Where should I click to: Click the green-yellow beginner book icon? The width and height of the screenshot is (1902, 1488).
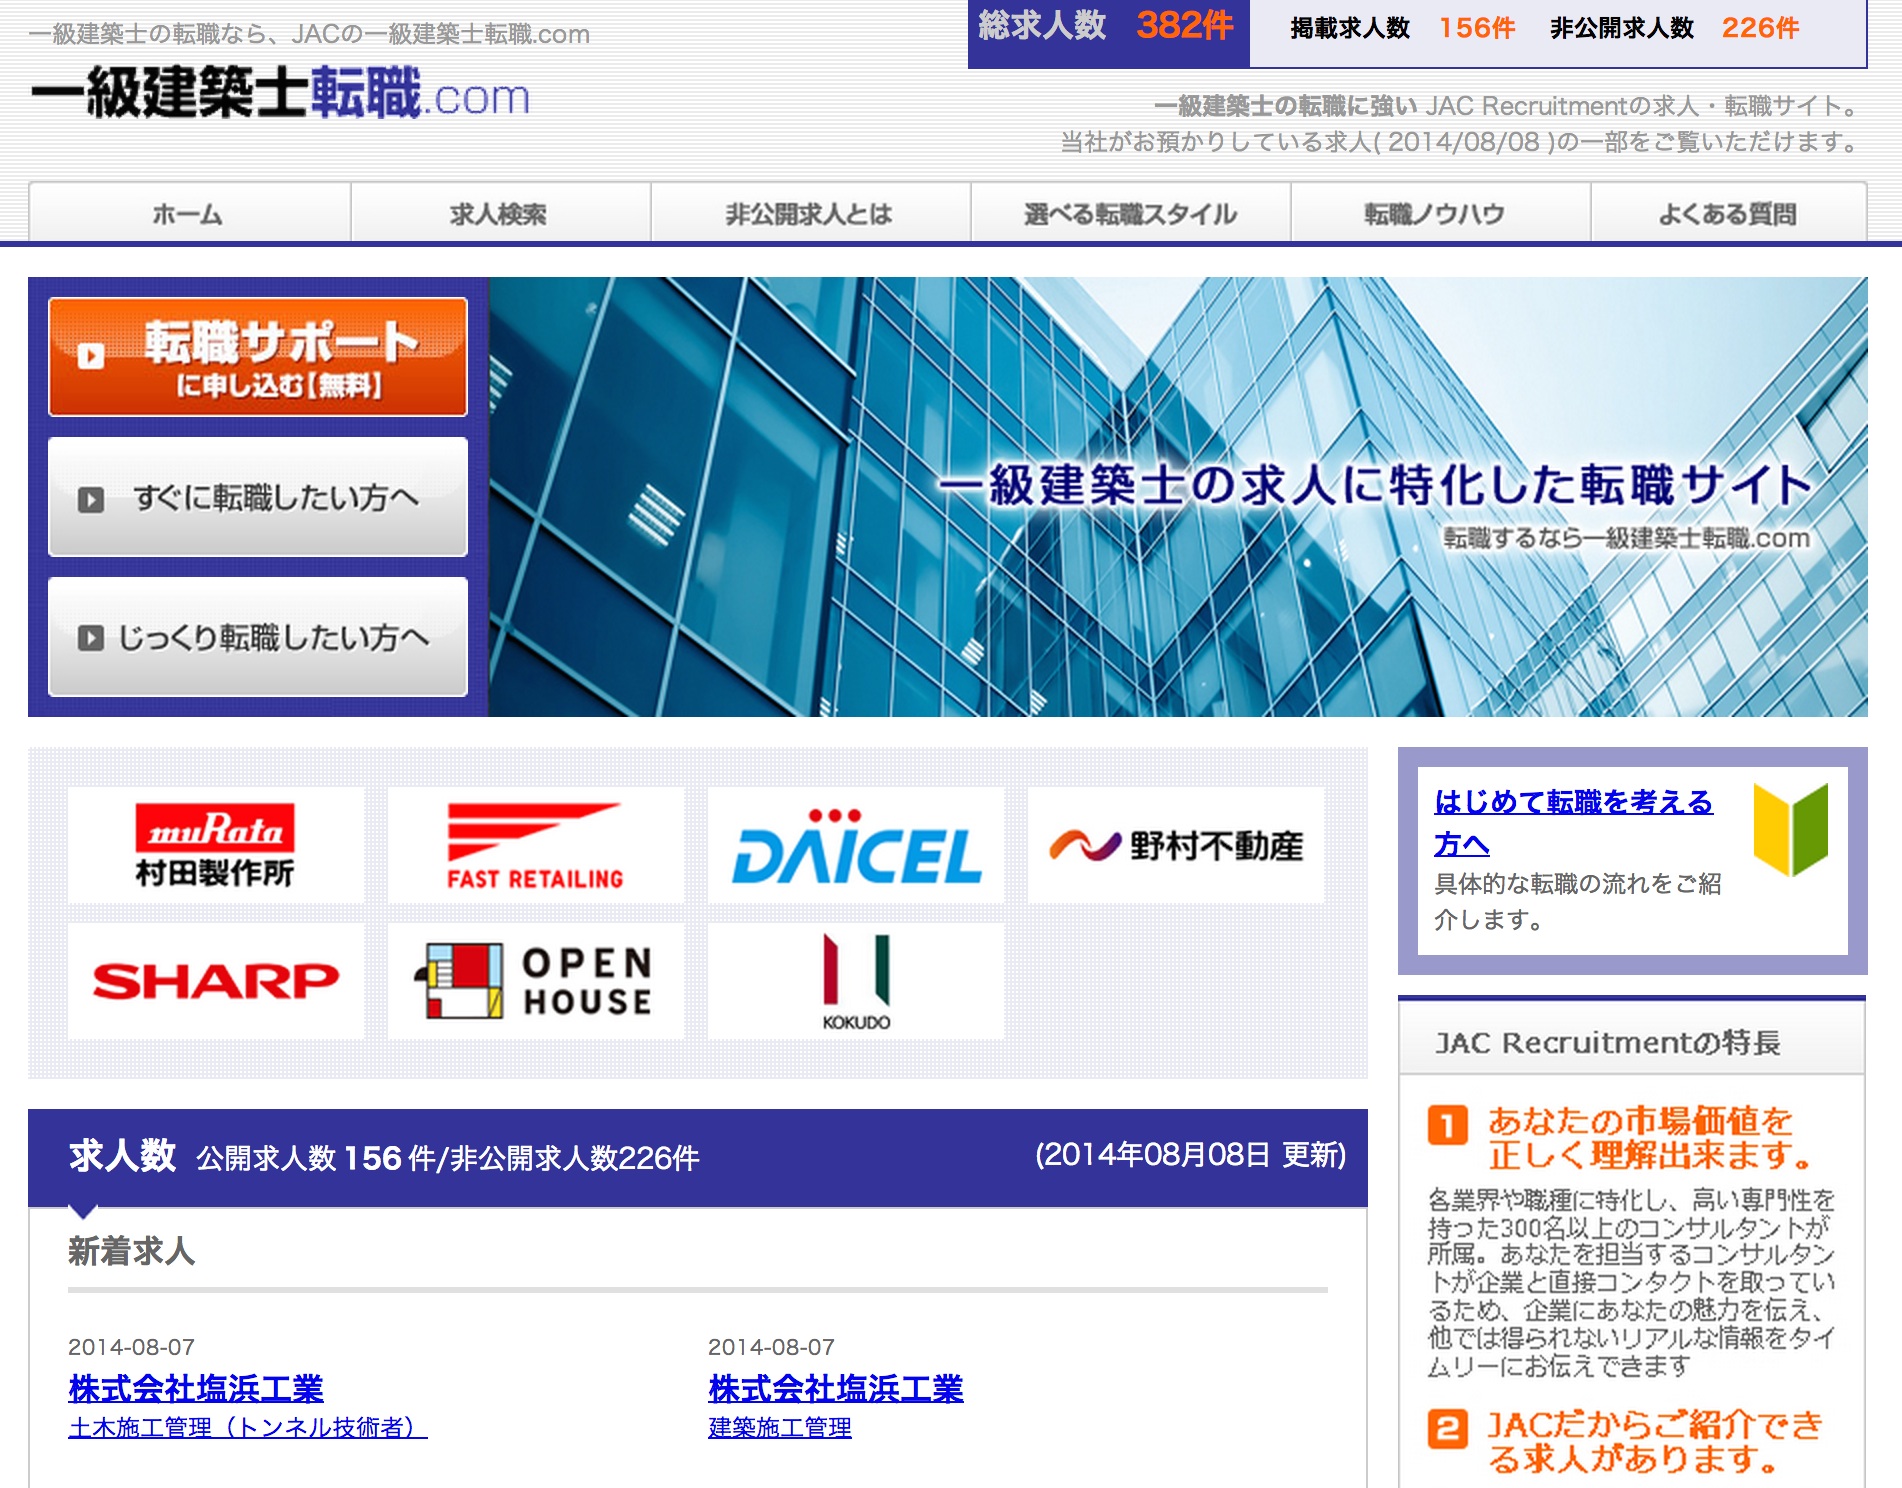(x=1790, y=829)
